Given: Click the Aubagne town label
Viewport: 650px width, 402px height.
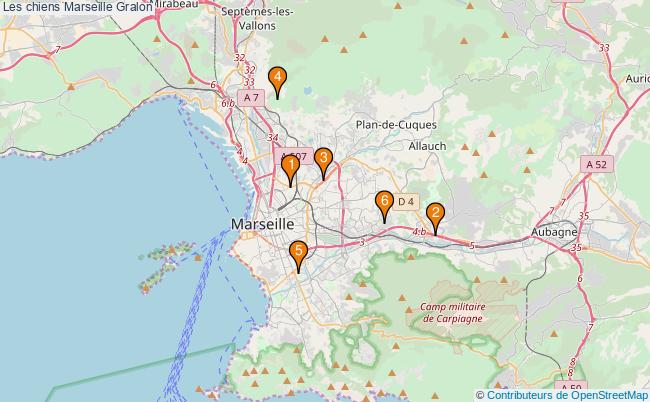Looking at the screenshot, I should coord(554,232).
